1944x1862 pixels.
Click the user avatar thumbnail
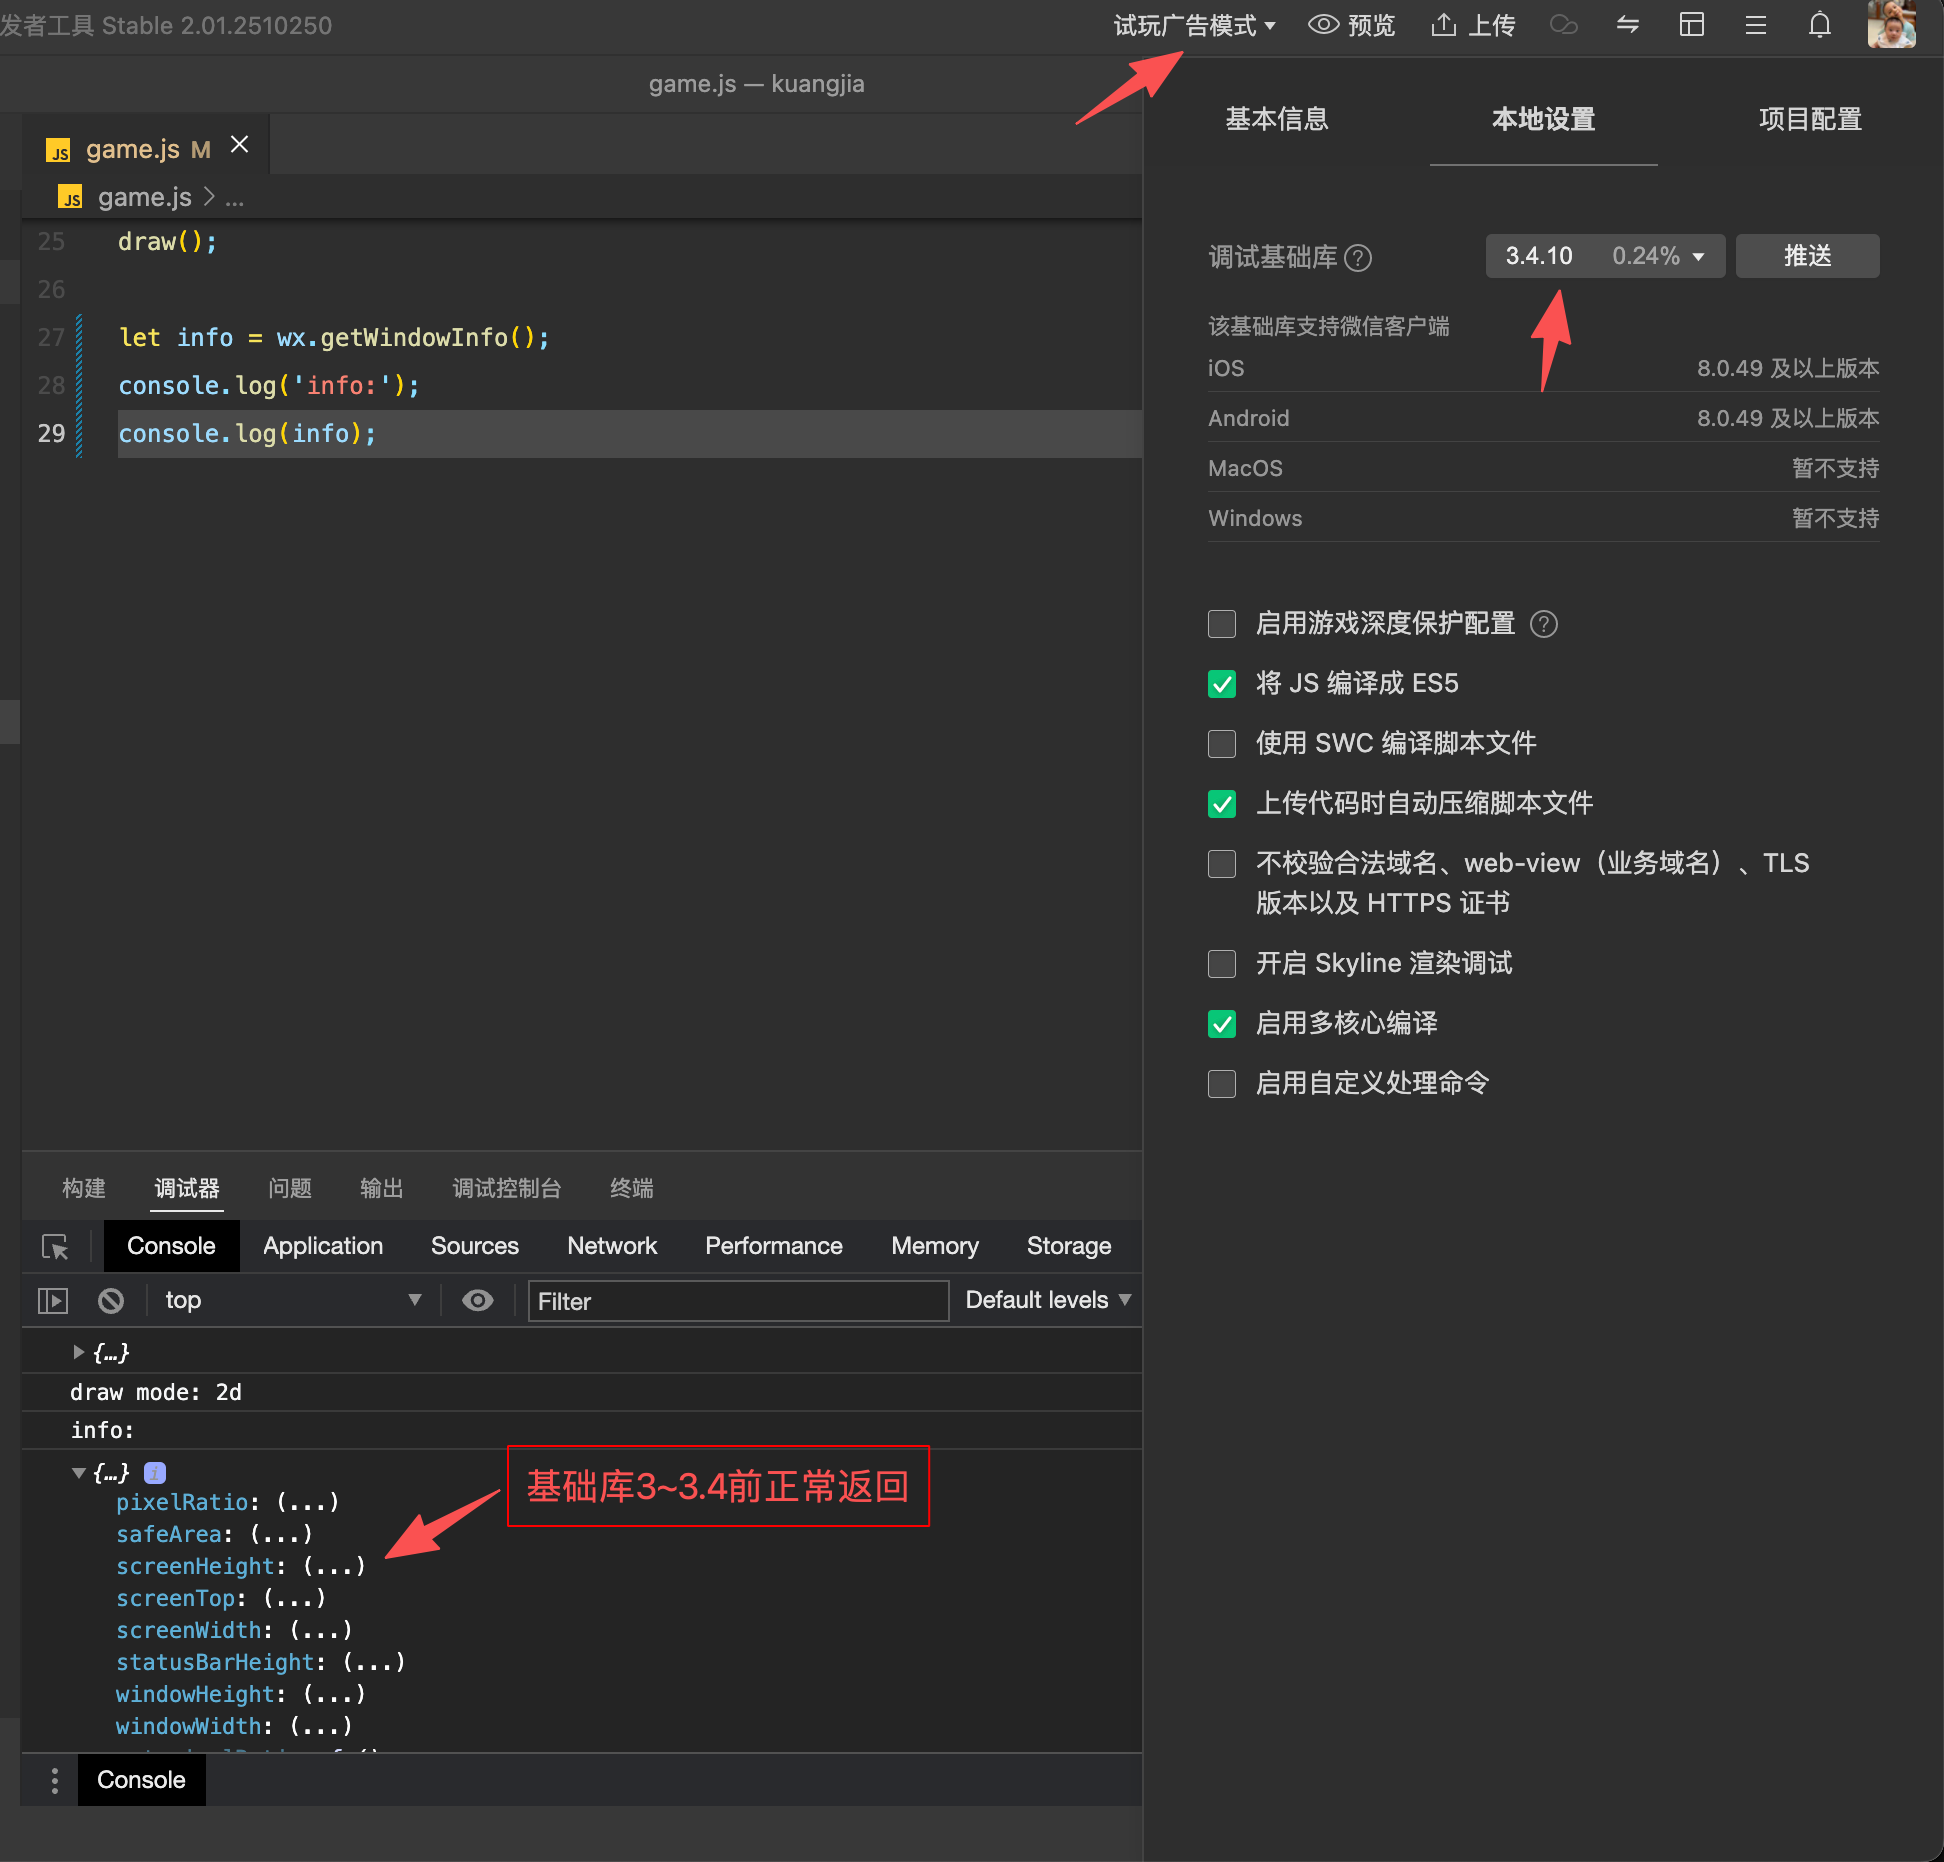tap(1890, 24)
